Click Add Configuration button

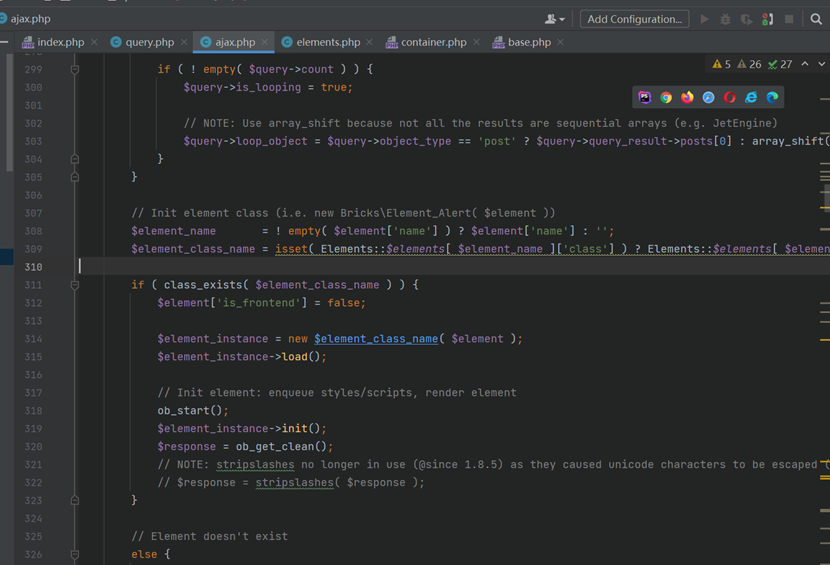635,19
